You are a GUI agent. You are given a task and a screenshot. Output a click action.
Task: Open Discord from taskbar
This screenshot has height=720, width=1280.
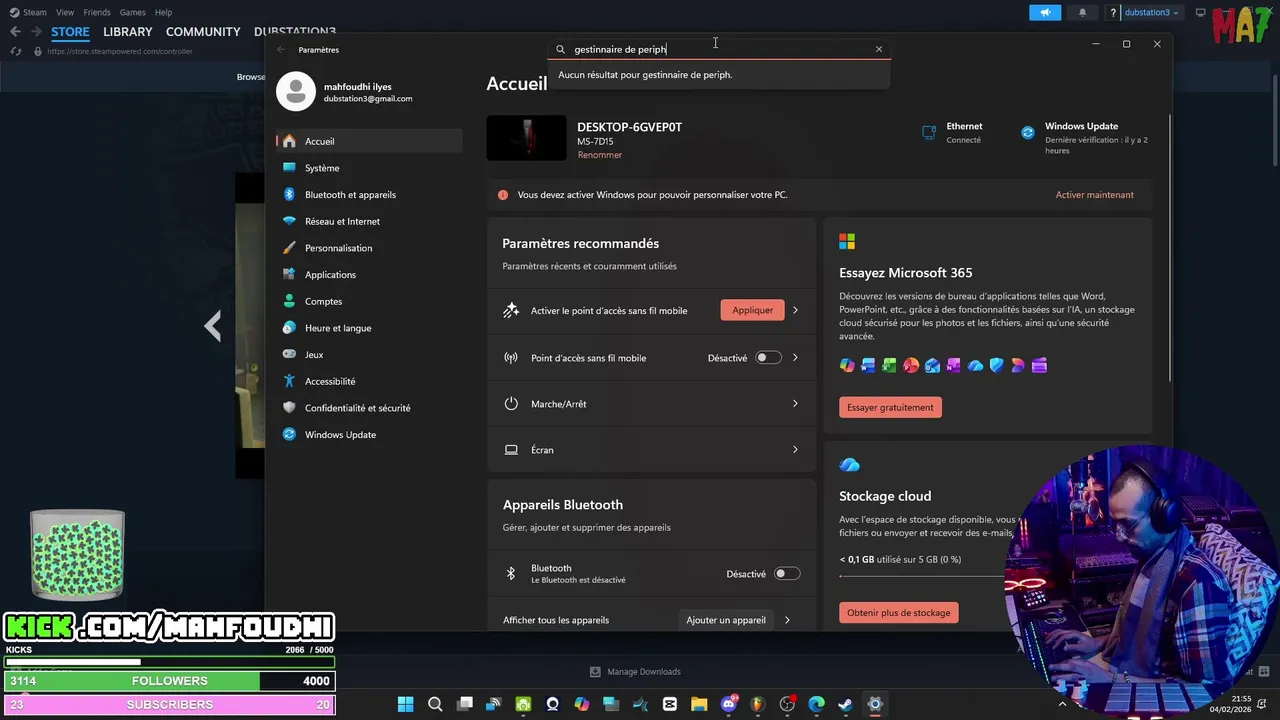point(729,704)
